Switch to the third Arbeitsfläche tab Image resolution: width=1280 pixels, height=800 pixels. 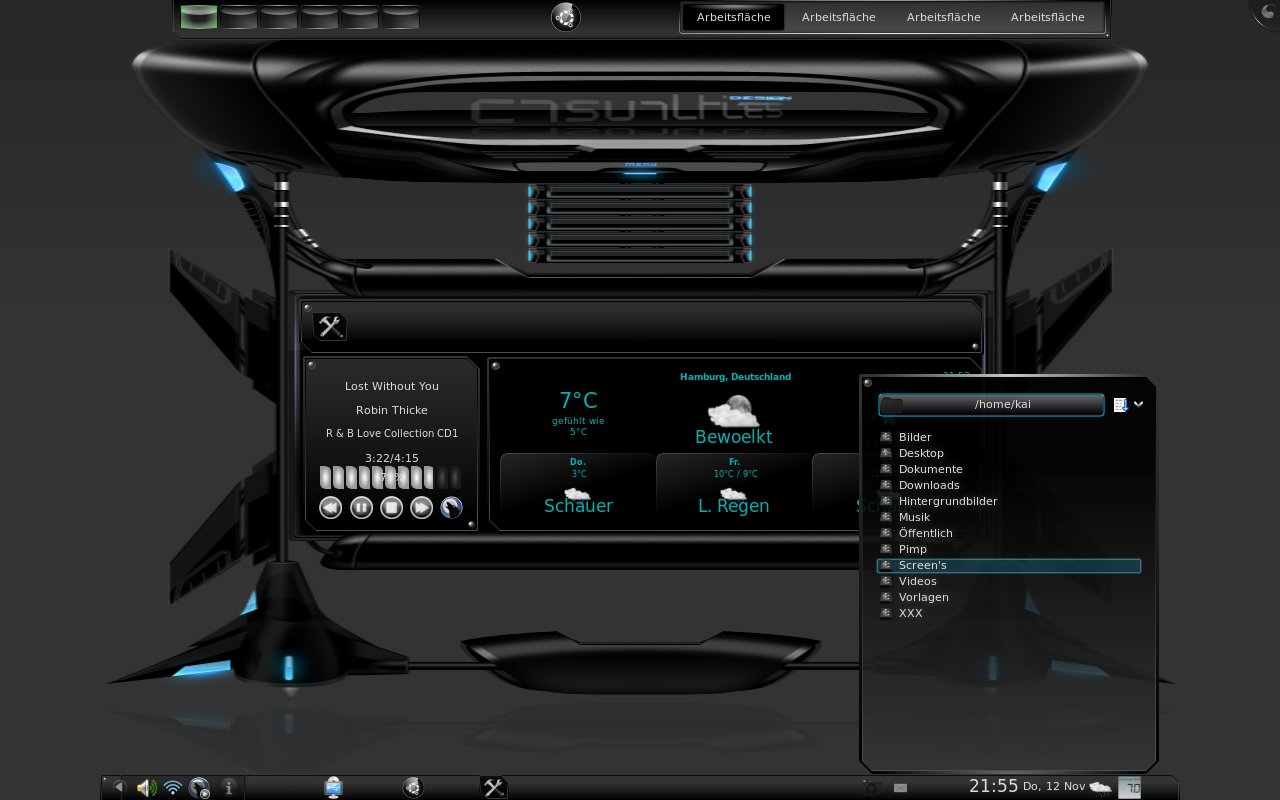point(943,17)
